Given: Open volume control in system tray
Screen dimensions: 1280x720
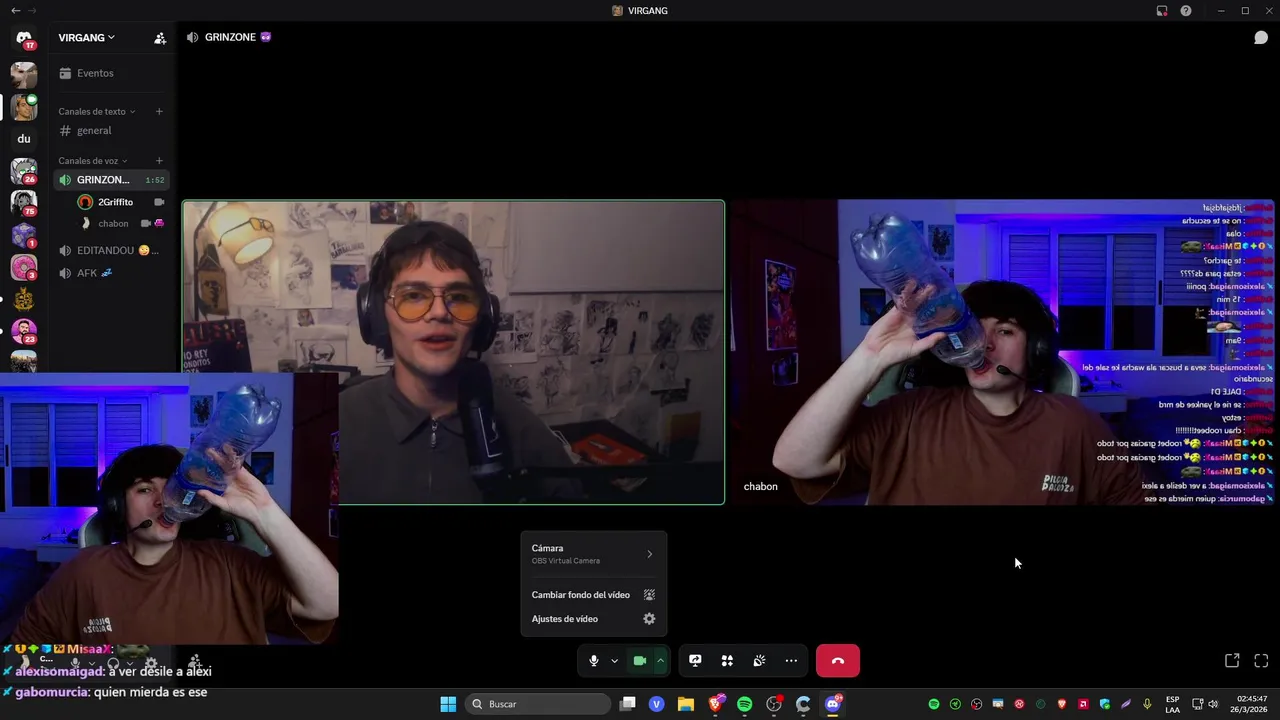Looking at the screenshot, I should 1213,704.
